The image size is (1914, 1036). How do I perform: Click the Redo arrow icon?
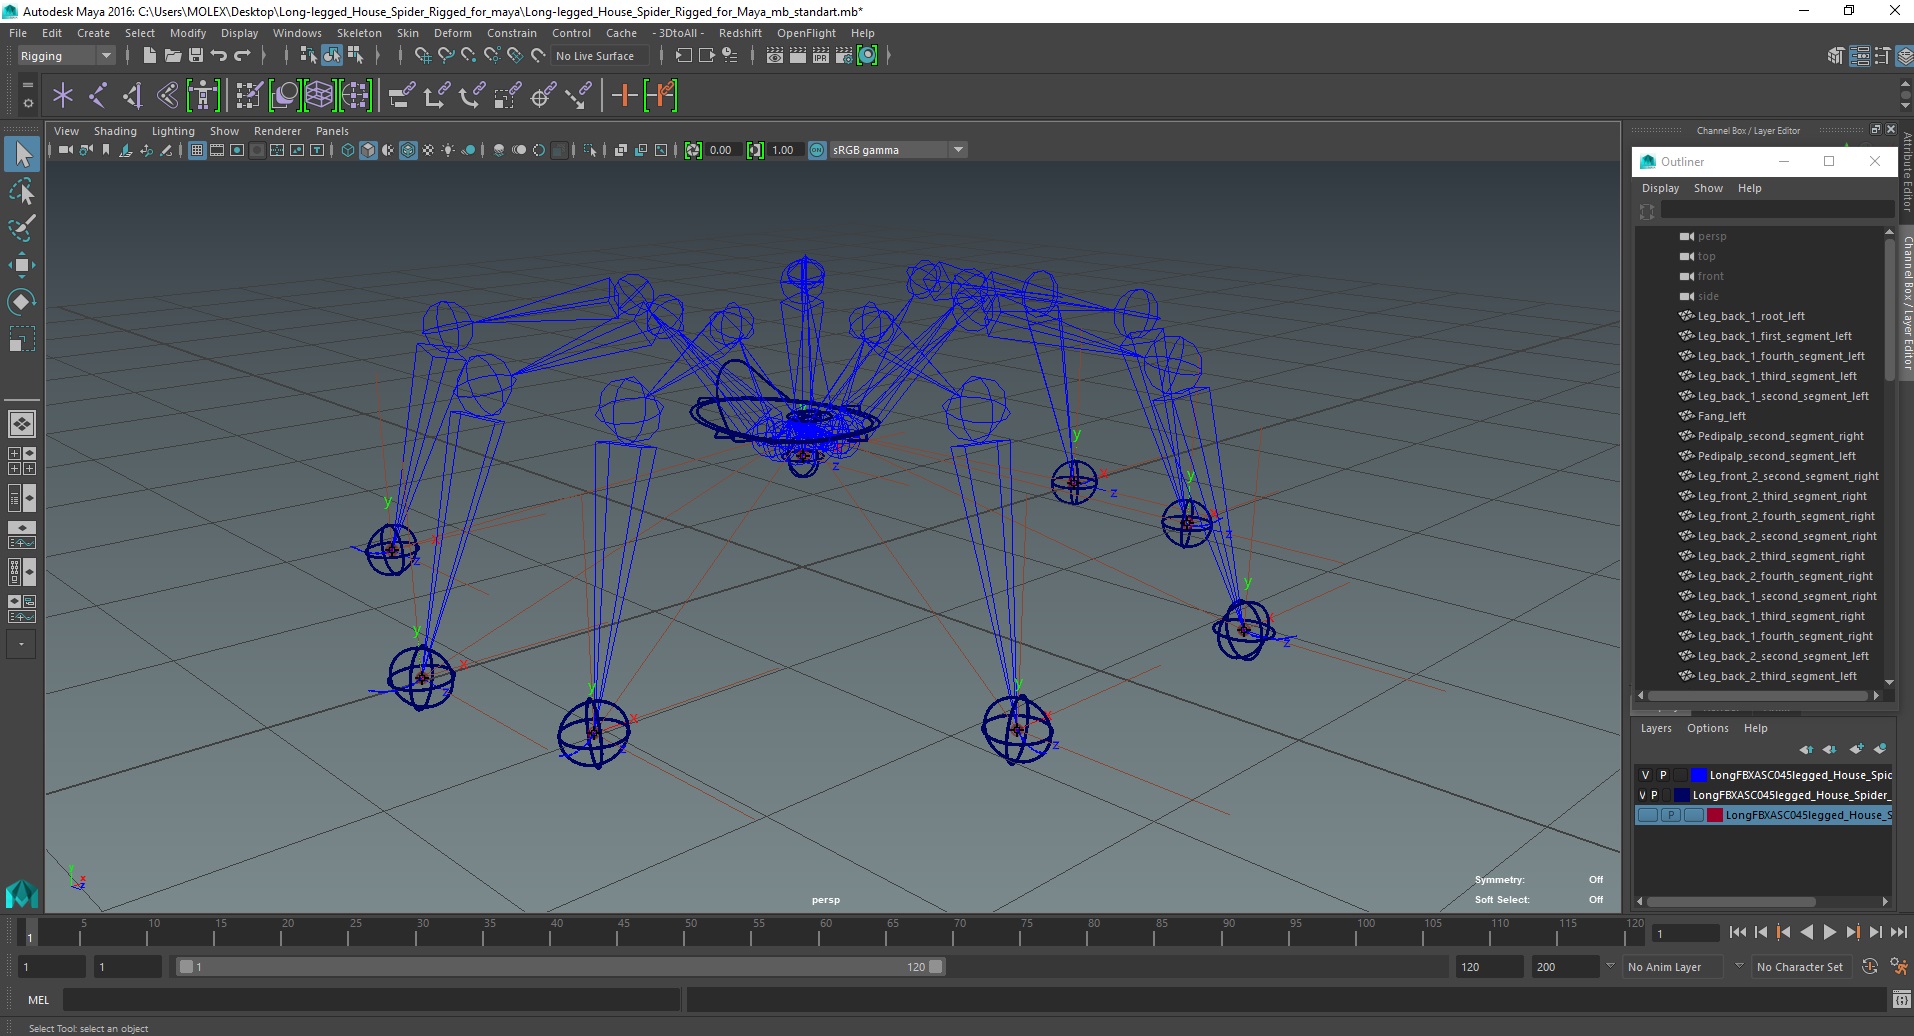(242, 56)
